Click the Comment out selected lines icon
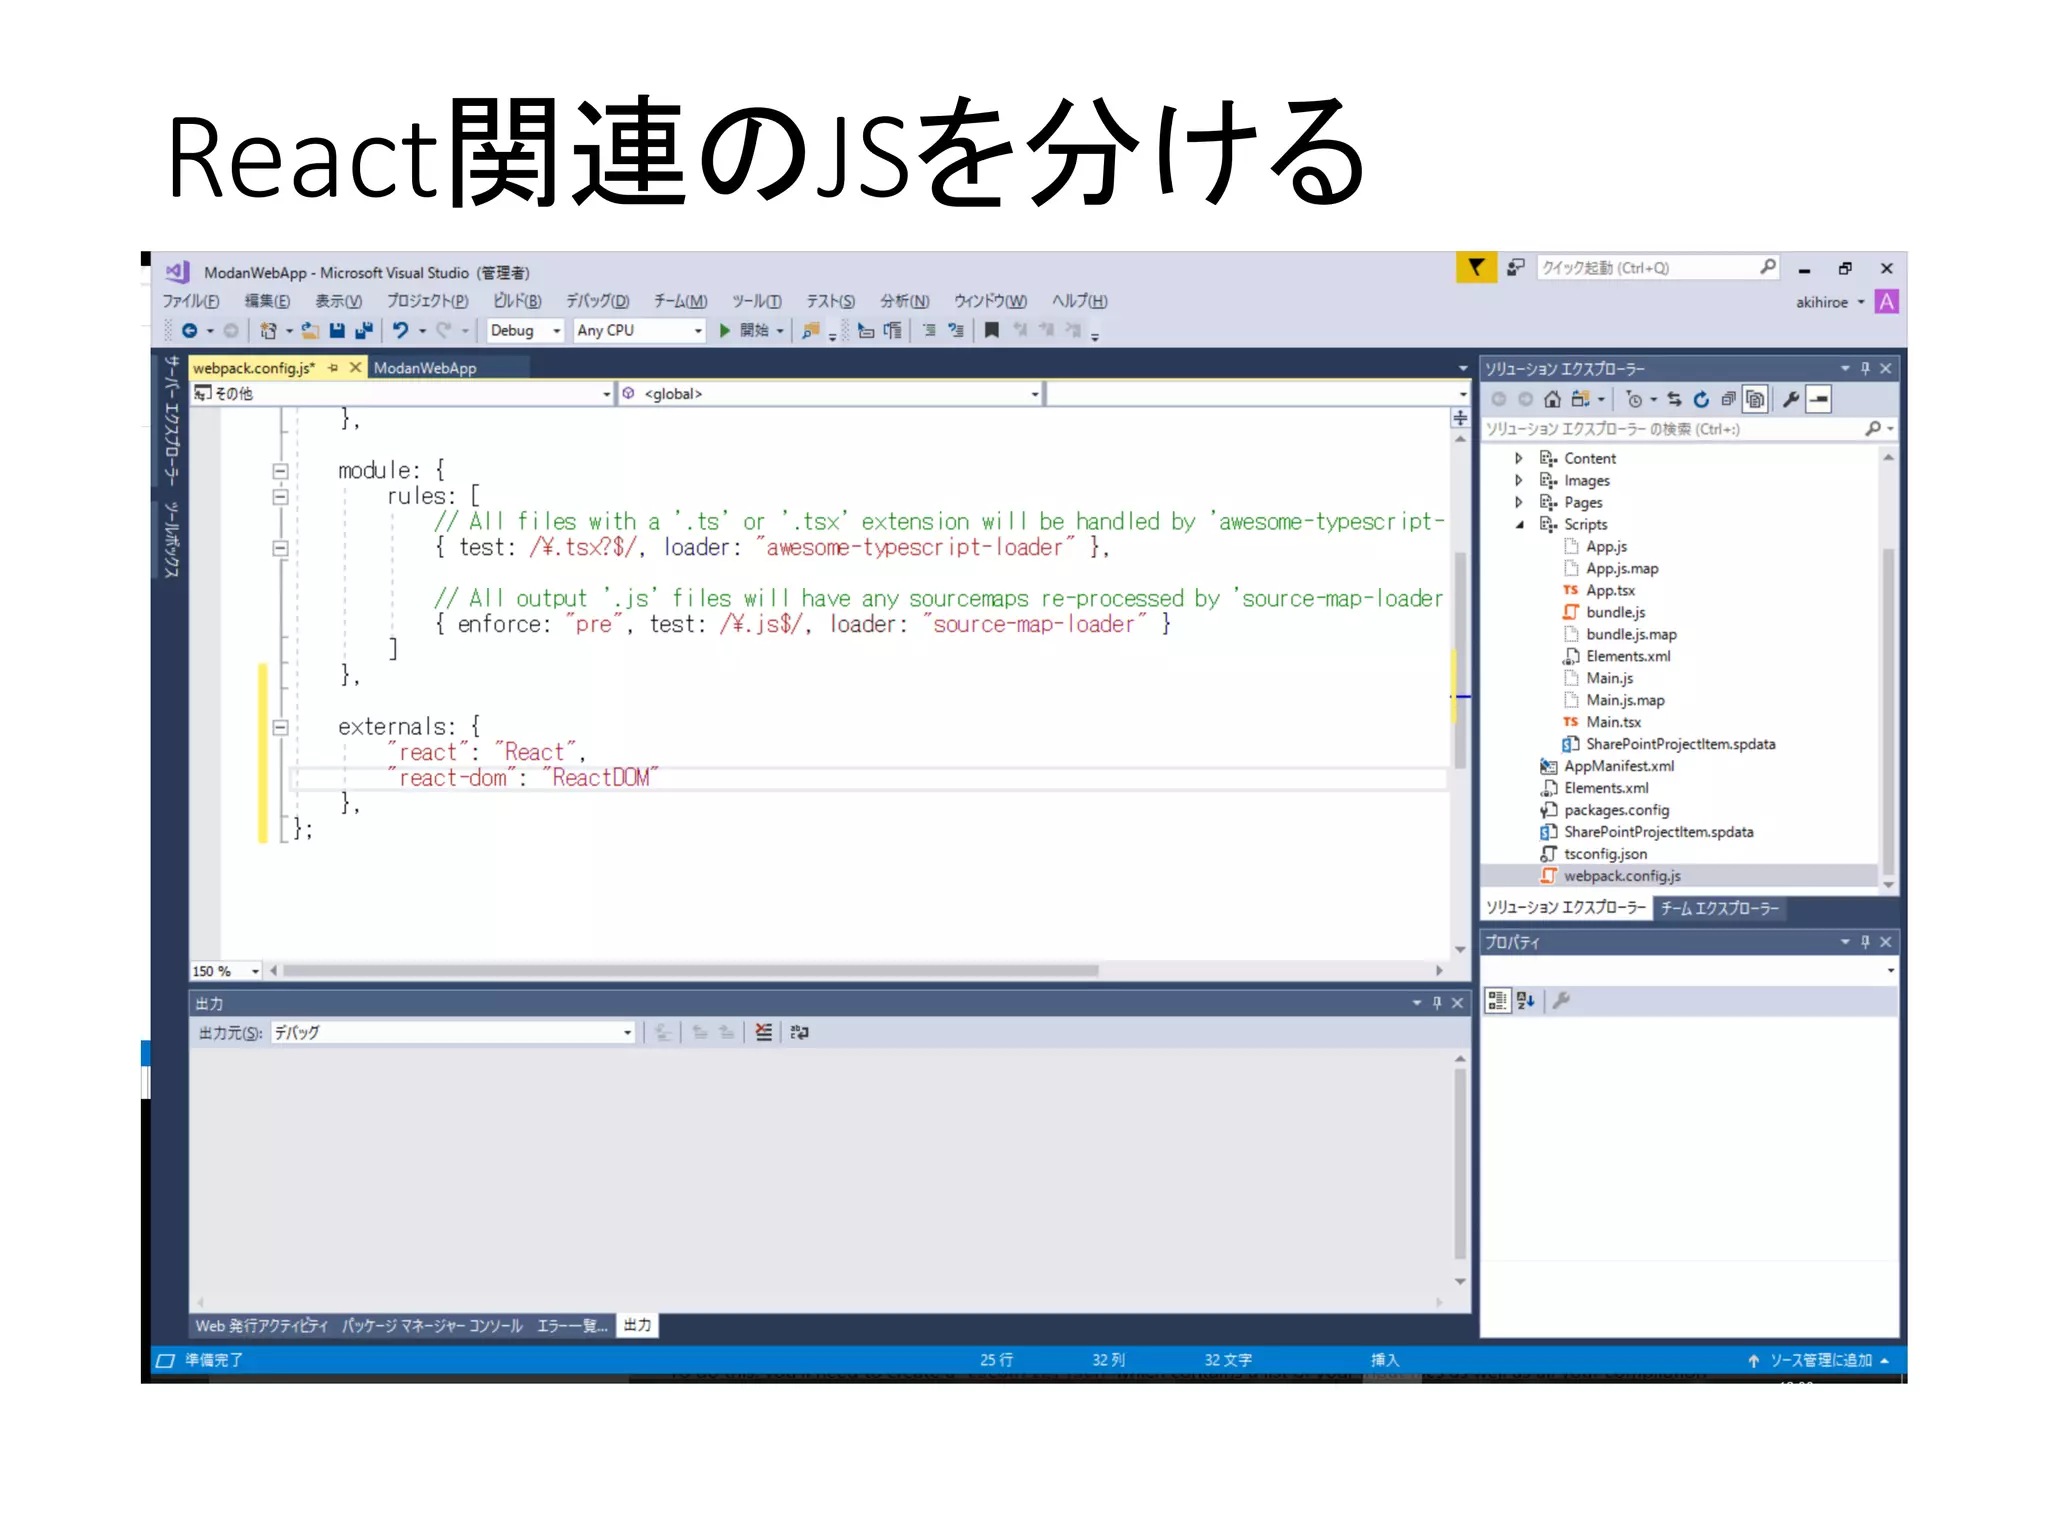2048x1536 pixels. click(x=929, y=330)
